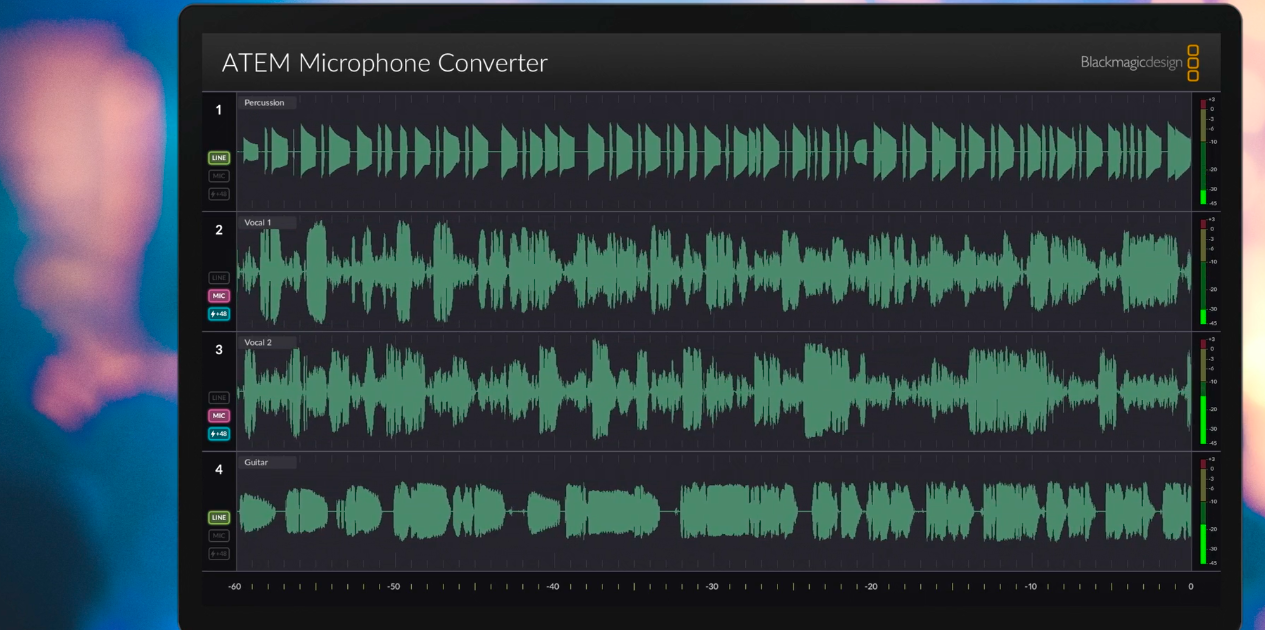
Task: Click the -30 mark on time ruler
Action: tap(712, 587)
